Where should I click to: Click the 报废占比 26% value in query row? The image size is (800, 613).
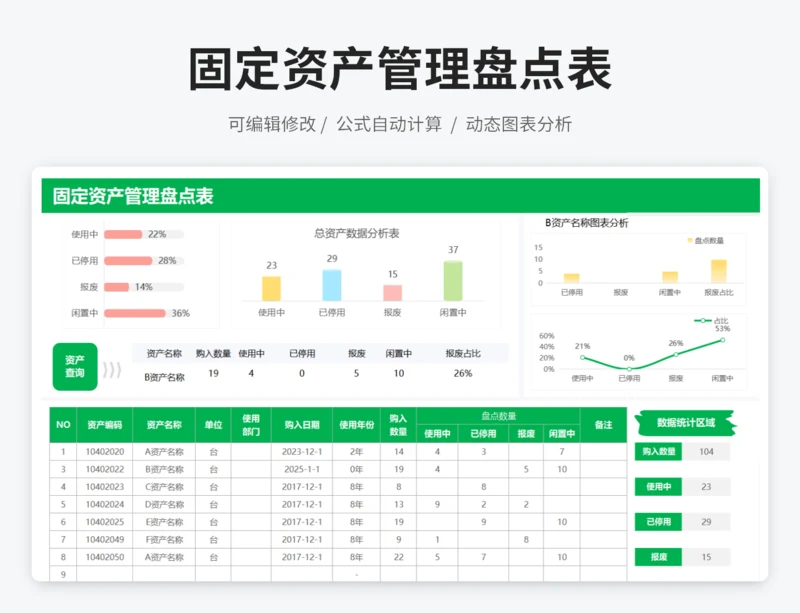[x=463, y=374]
